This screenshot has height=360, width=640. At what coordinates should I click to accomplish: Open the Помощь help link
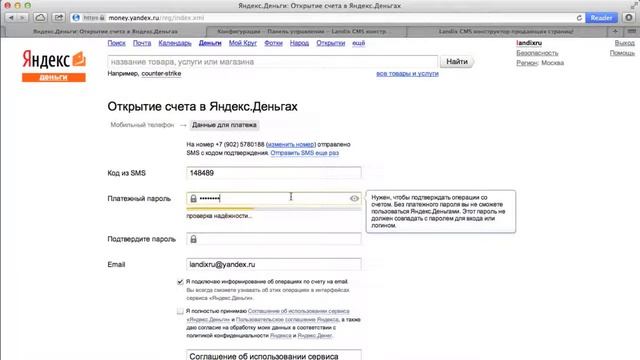point(622,53)
